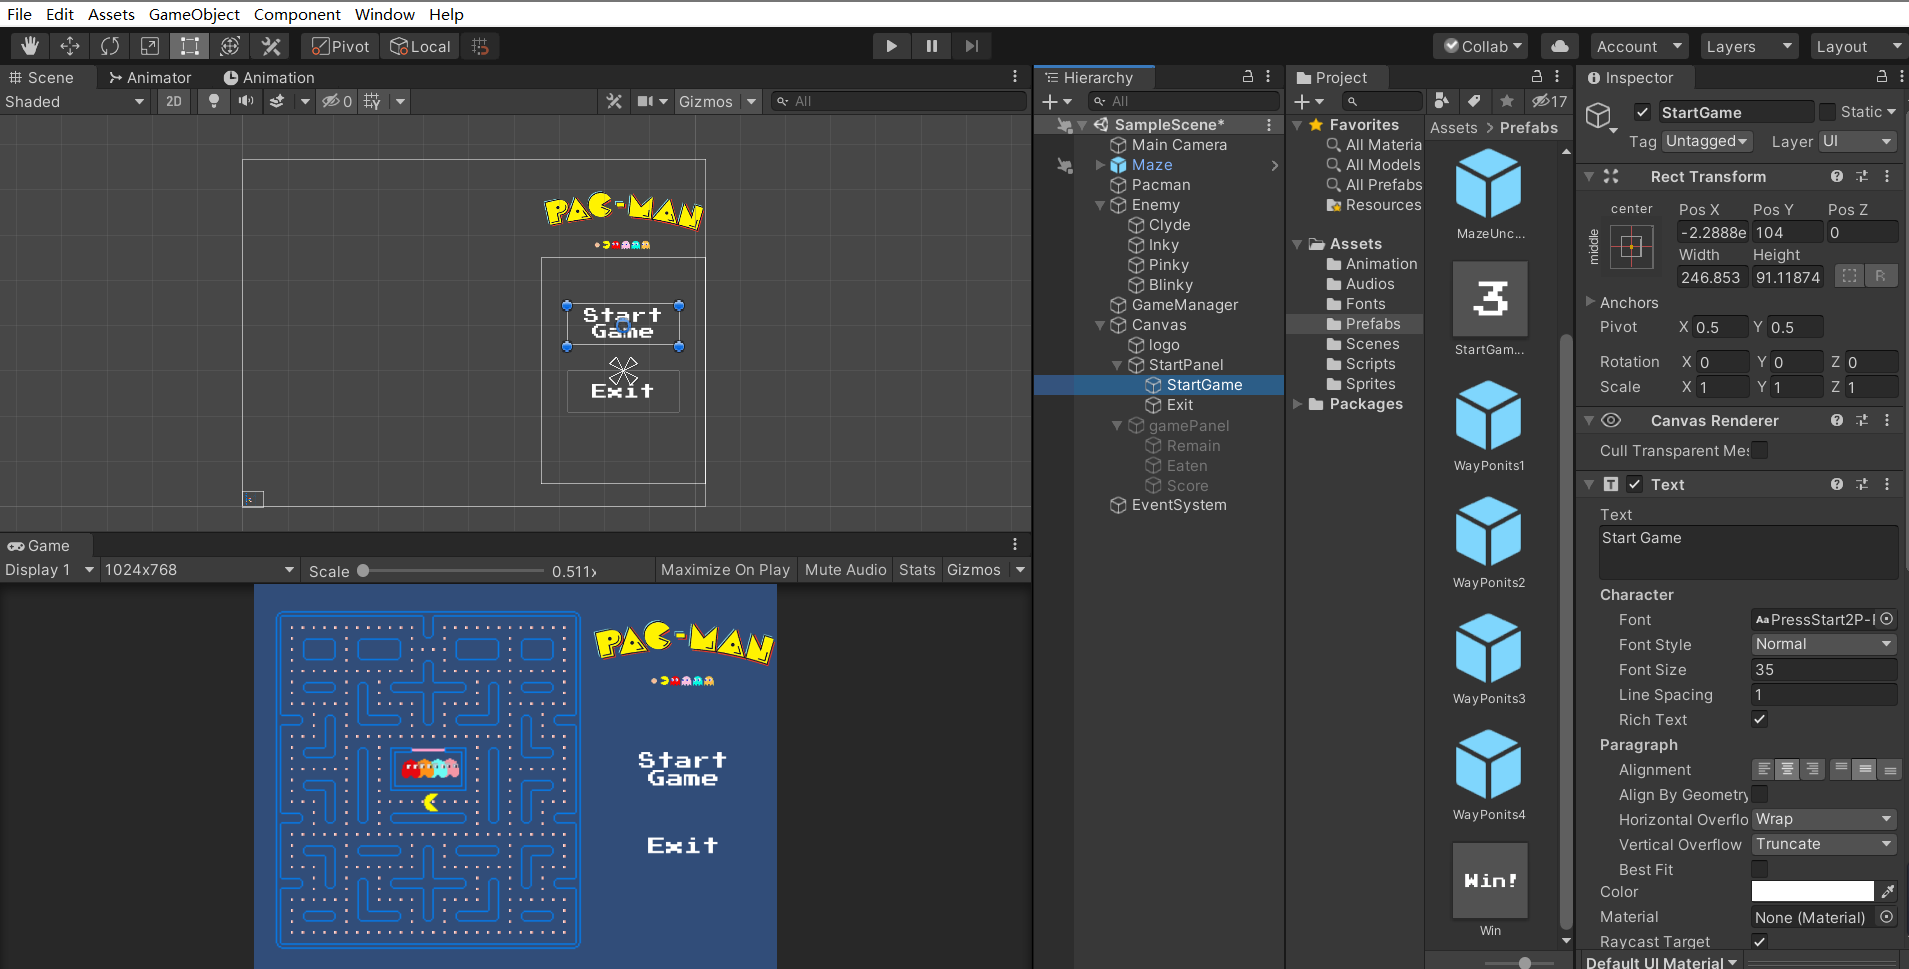Open Text component preset icon
This screenshot has width=1909, height=969.
(1862, 484)
